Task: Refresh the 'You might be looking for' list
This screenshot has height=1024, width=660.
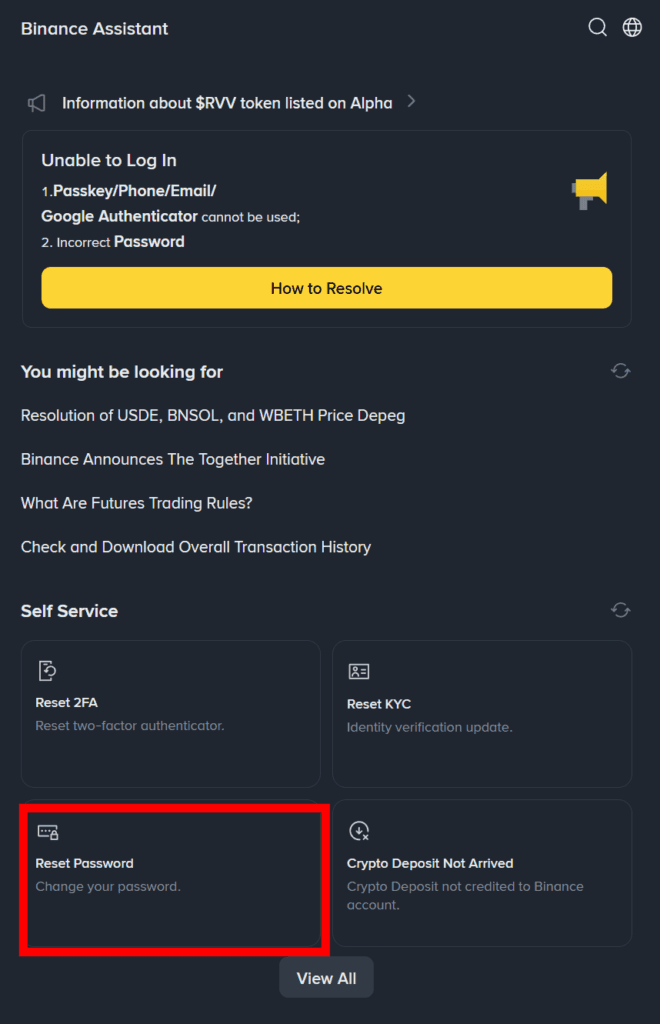Action: pos(621,371)
